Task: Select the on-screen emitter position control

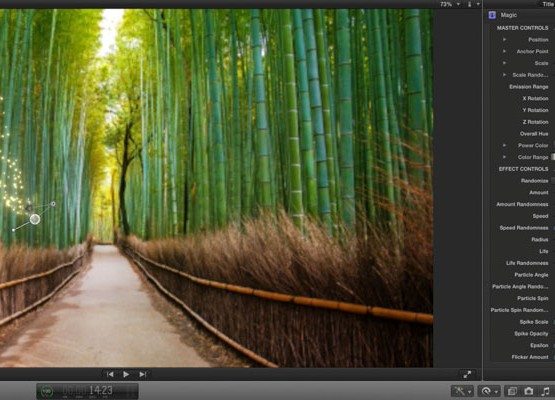Action: pyautogui.click(x=35, y=219)
